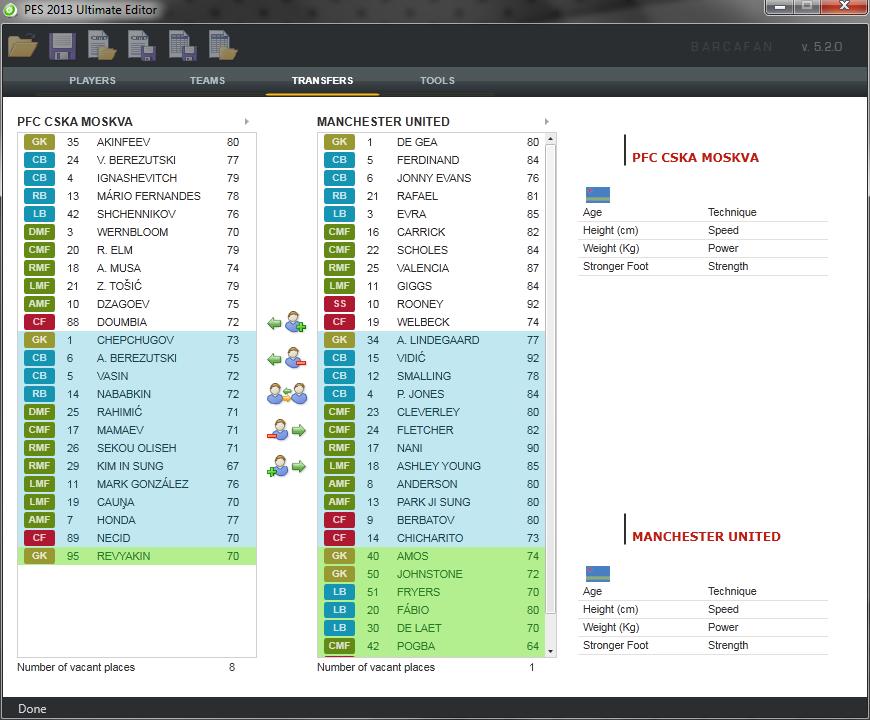
Task: Click the AMF badge beside HONDA
Action: [x=39, y=520]
